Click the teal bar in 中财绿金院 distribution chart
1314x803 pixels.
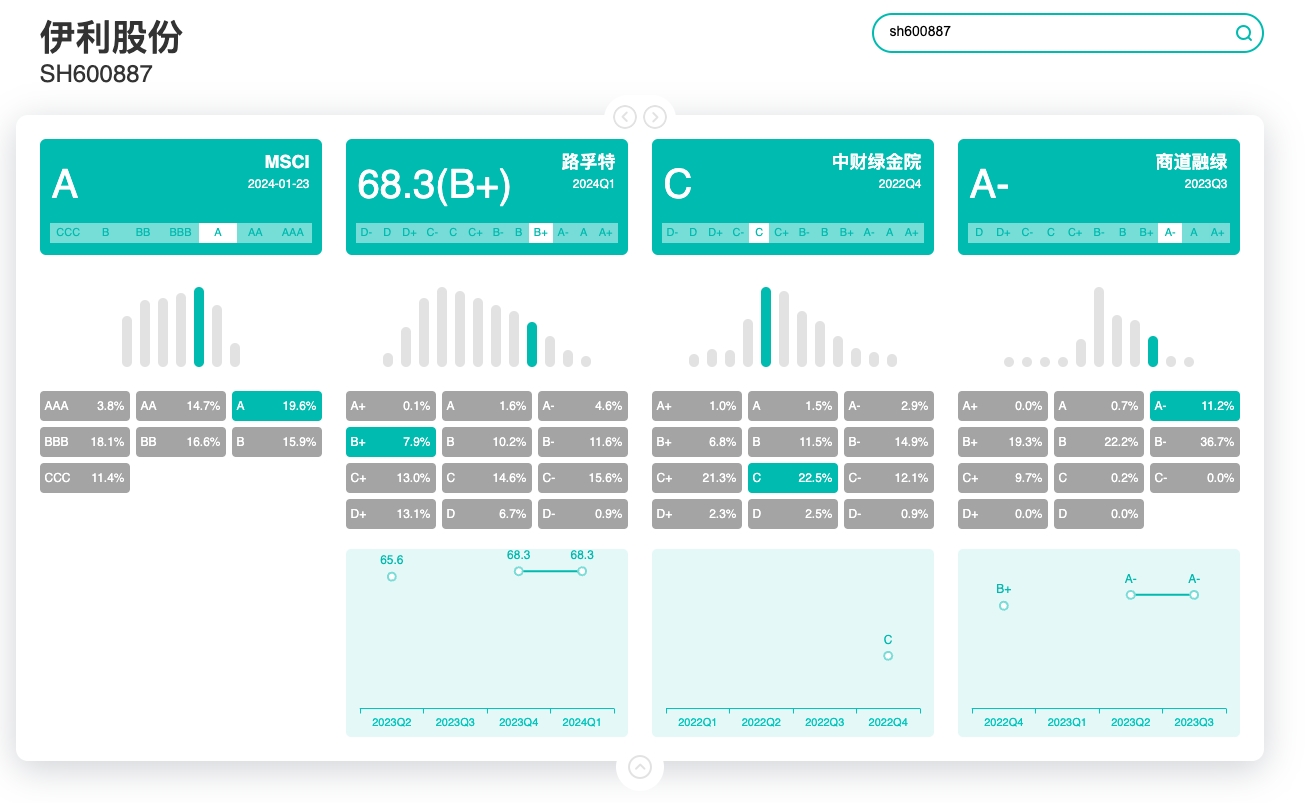point(766,327)
